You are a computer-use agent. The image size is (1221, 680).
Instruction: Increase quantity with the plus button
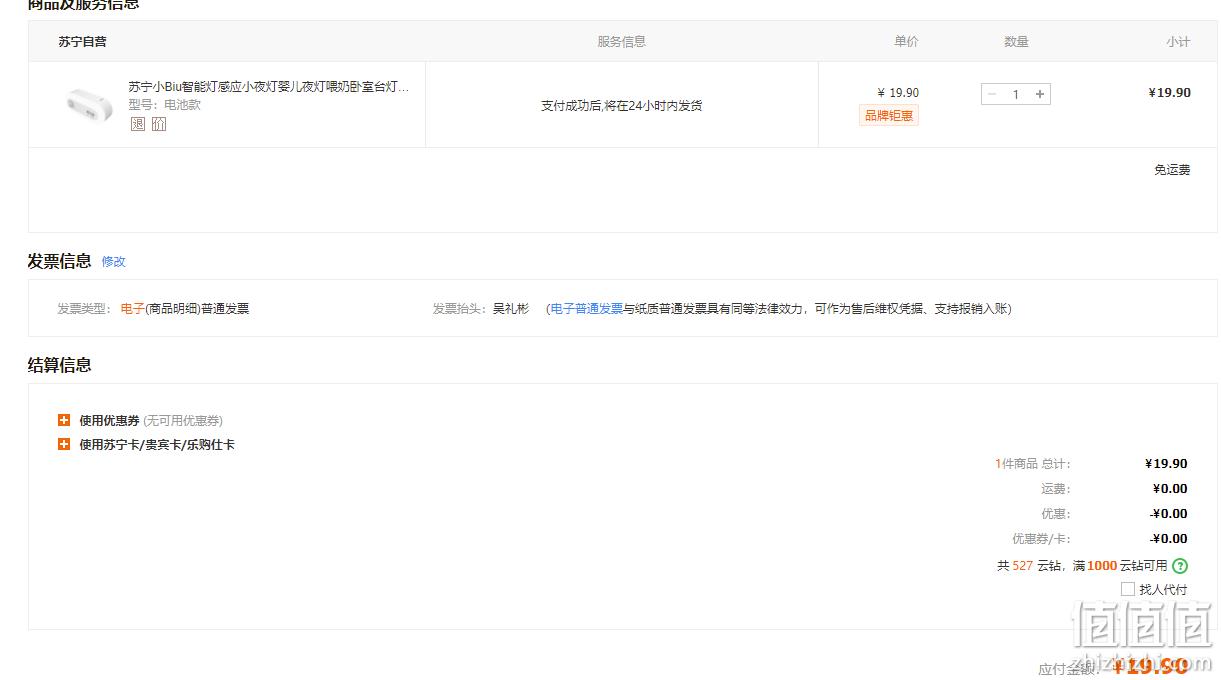(1040, 94)
